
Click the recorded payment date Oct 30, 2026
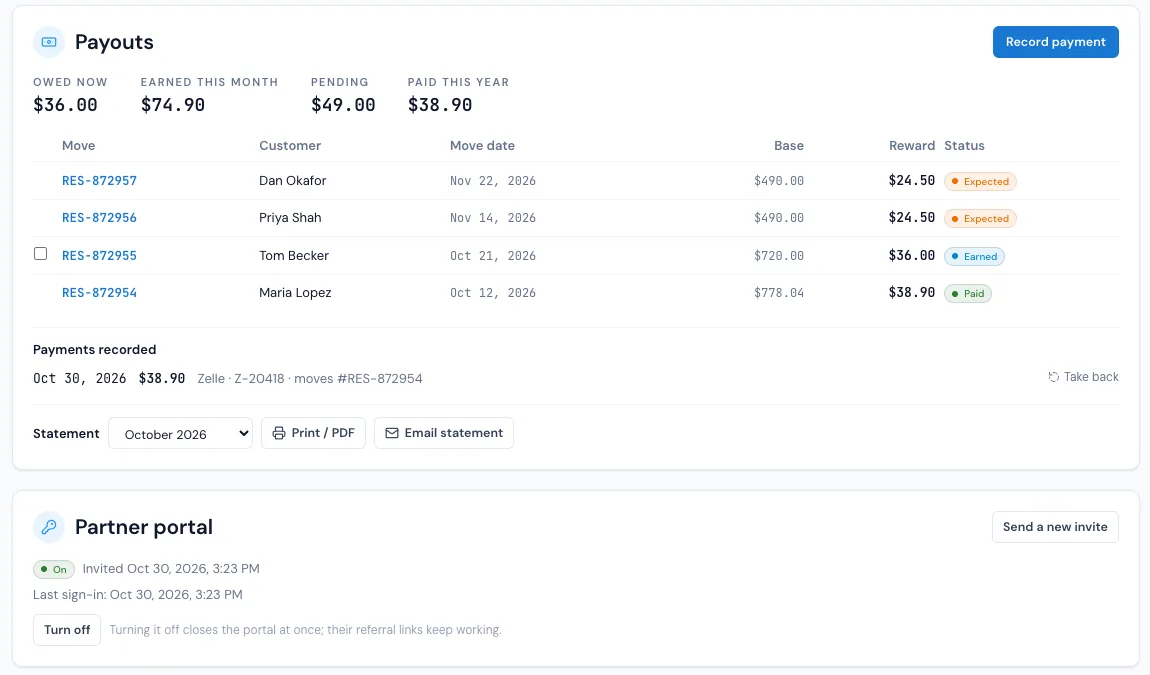(x=79, y=379)
